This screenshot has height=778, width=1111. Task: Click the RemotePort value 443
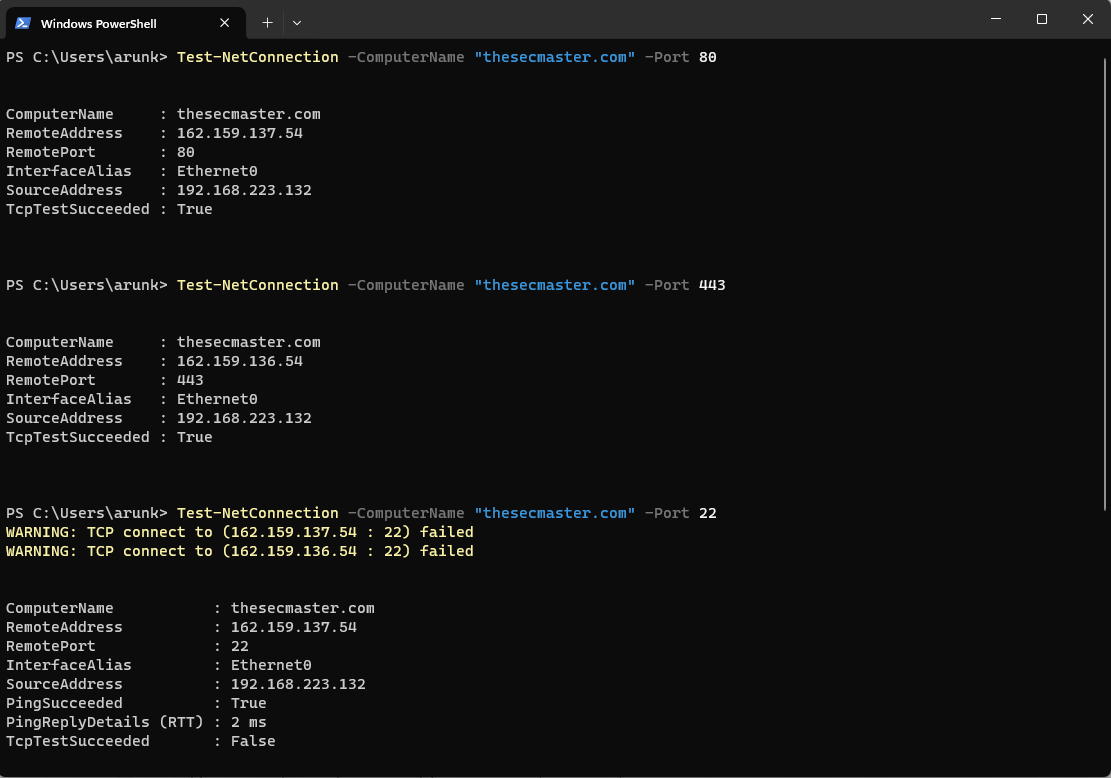pos(190,380)
